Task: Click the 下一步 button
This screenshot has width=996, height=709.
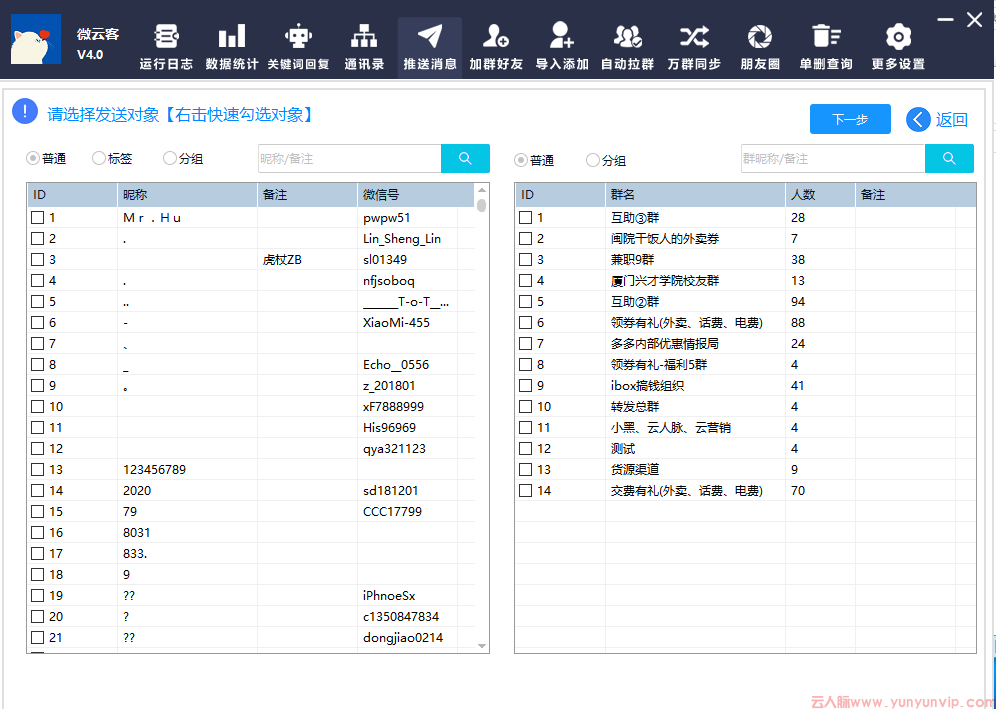Action: pyautogui.click(x=850, y=119)
